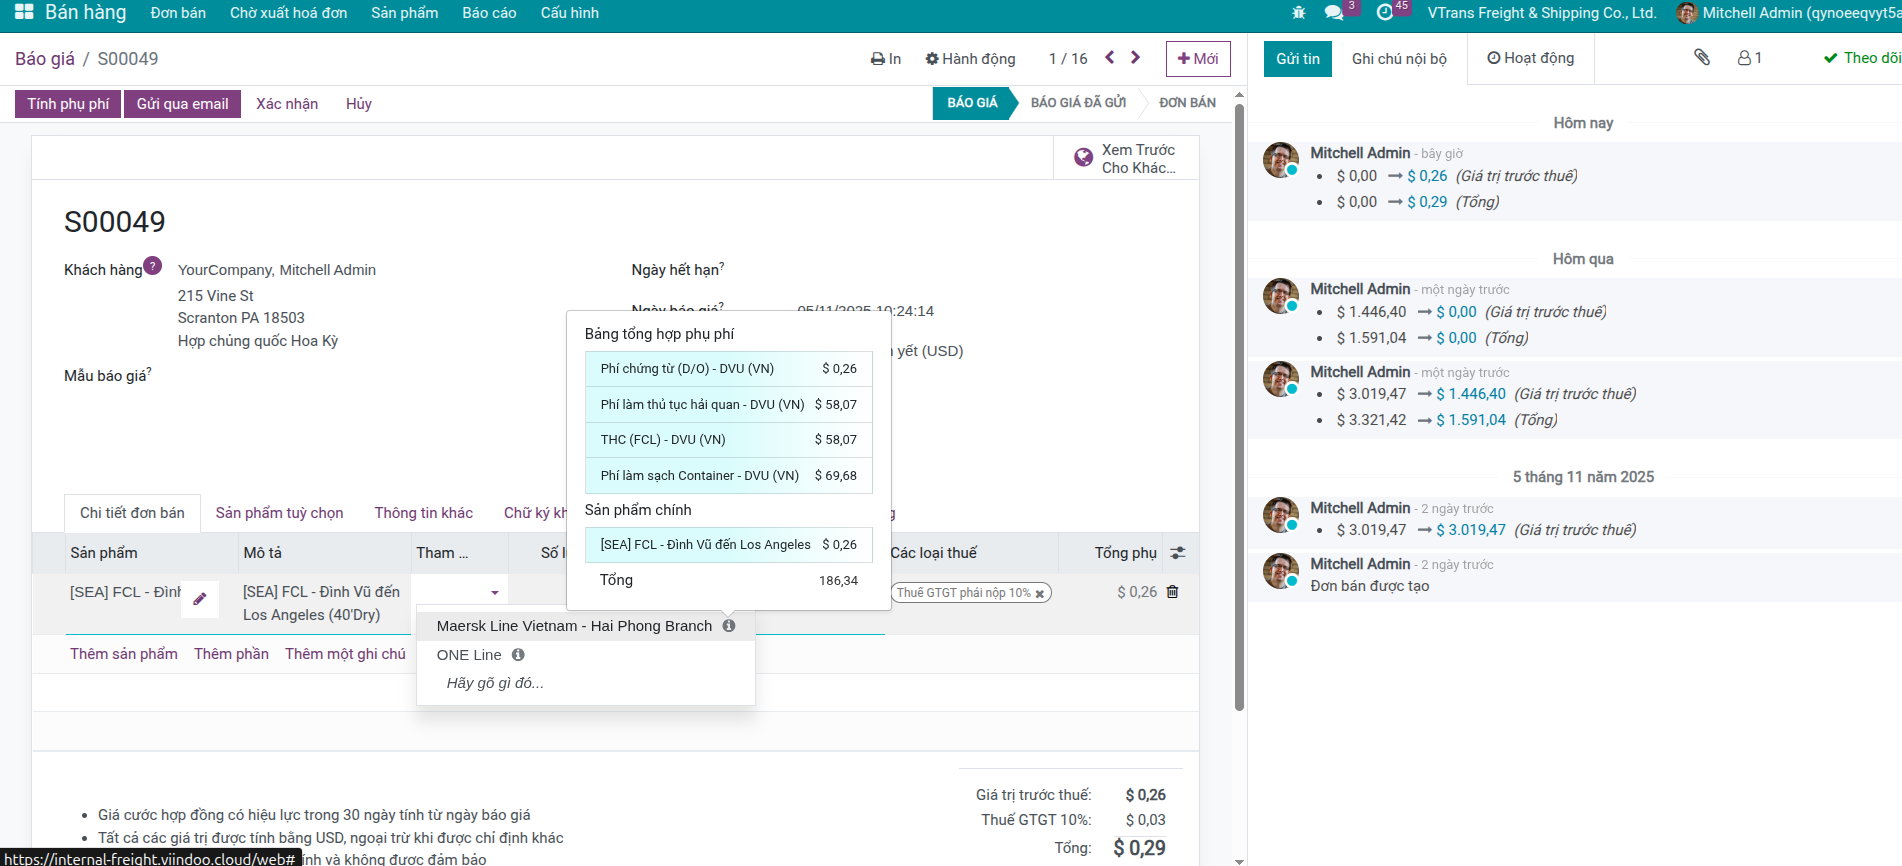Click Thêm sản phẩm link
1902x866 pixels.
[123, 654]
